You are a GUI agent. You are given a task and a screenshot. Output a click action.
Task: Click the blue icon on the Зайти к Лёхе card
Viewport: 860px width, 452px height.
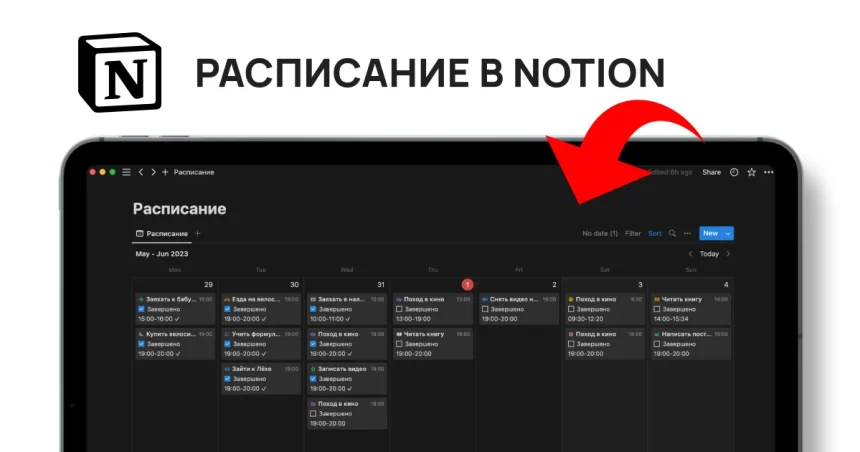227,369
